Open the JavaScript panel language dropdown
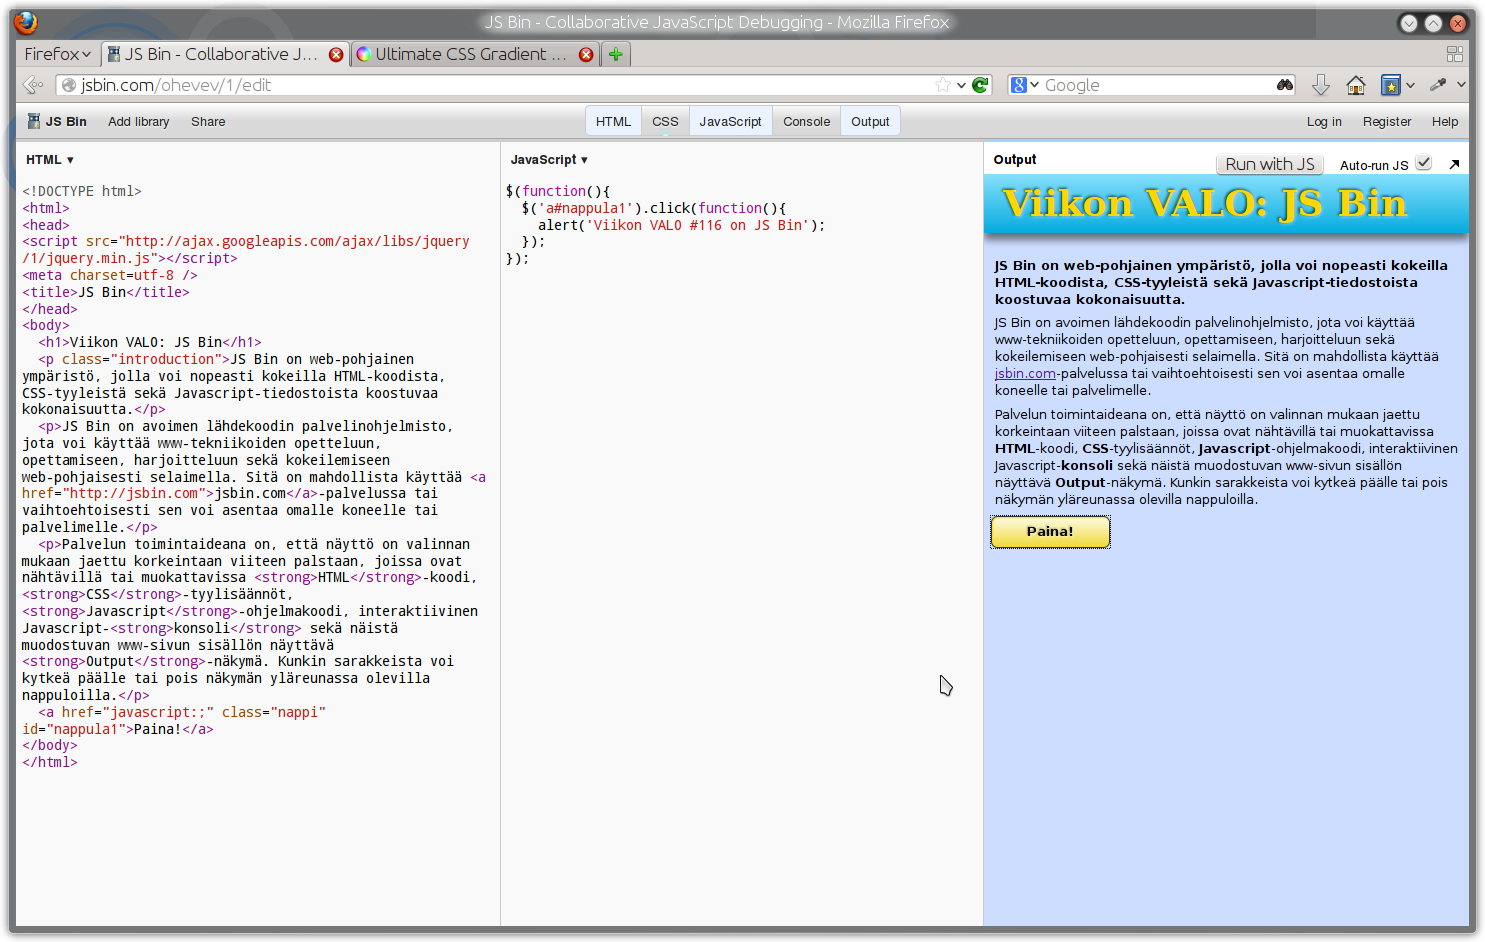 [x=549, y=160]
